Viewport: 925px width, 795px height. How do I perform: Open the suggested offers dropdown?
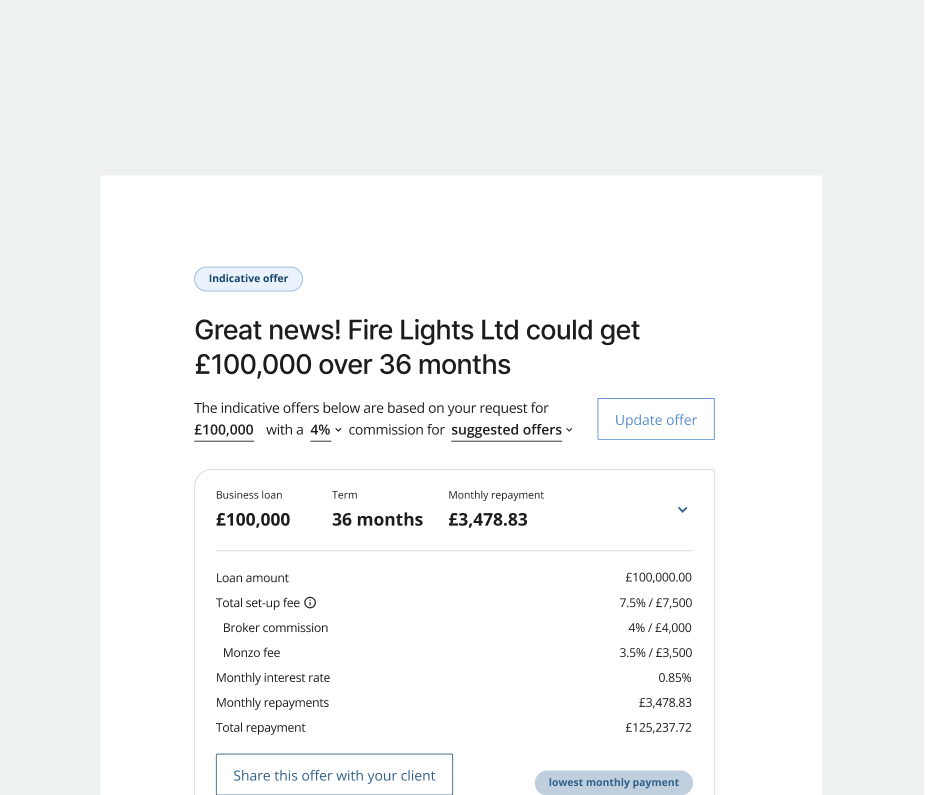512,430
